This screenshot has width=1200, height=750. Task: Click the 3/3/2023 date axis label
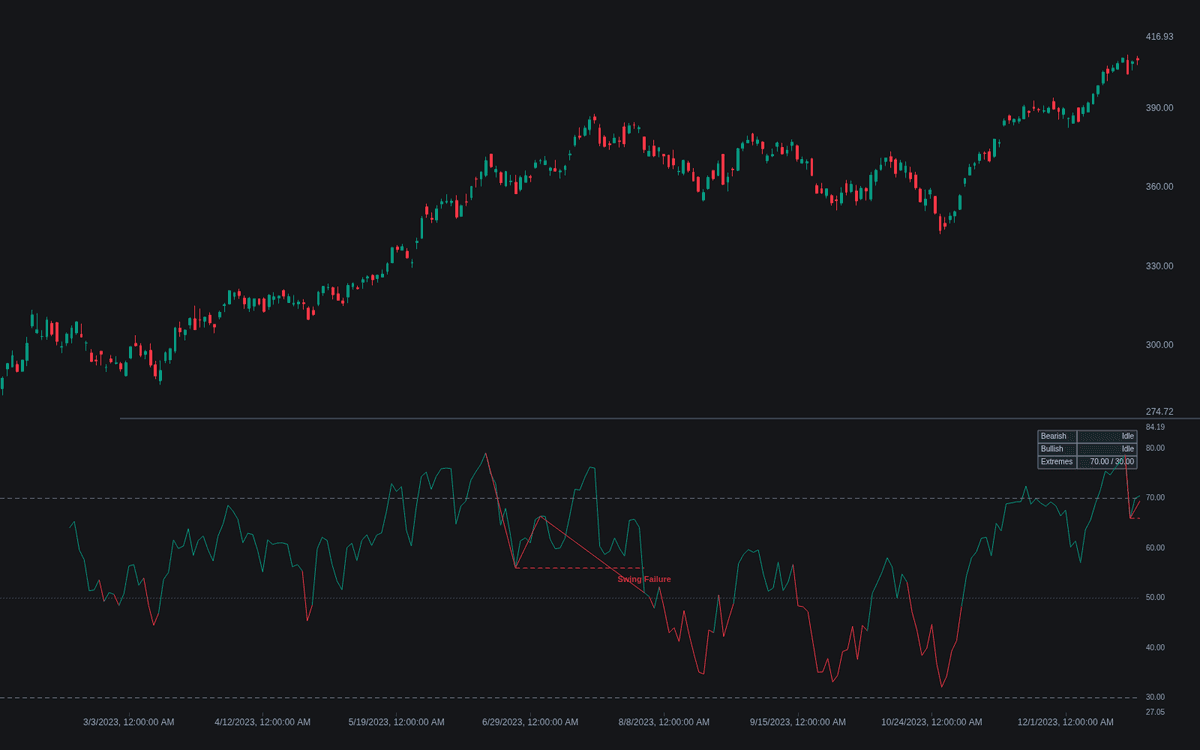(129, 722)
